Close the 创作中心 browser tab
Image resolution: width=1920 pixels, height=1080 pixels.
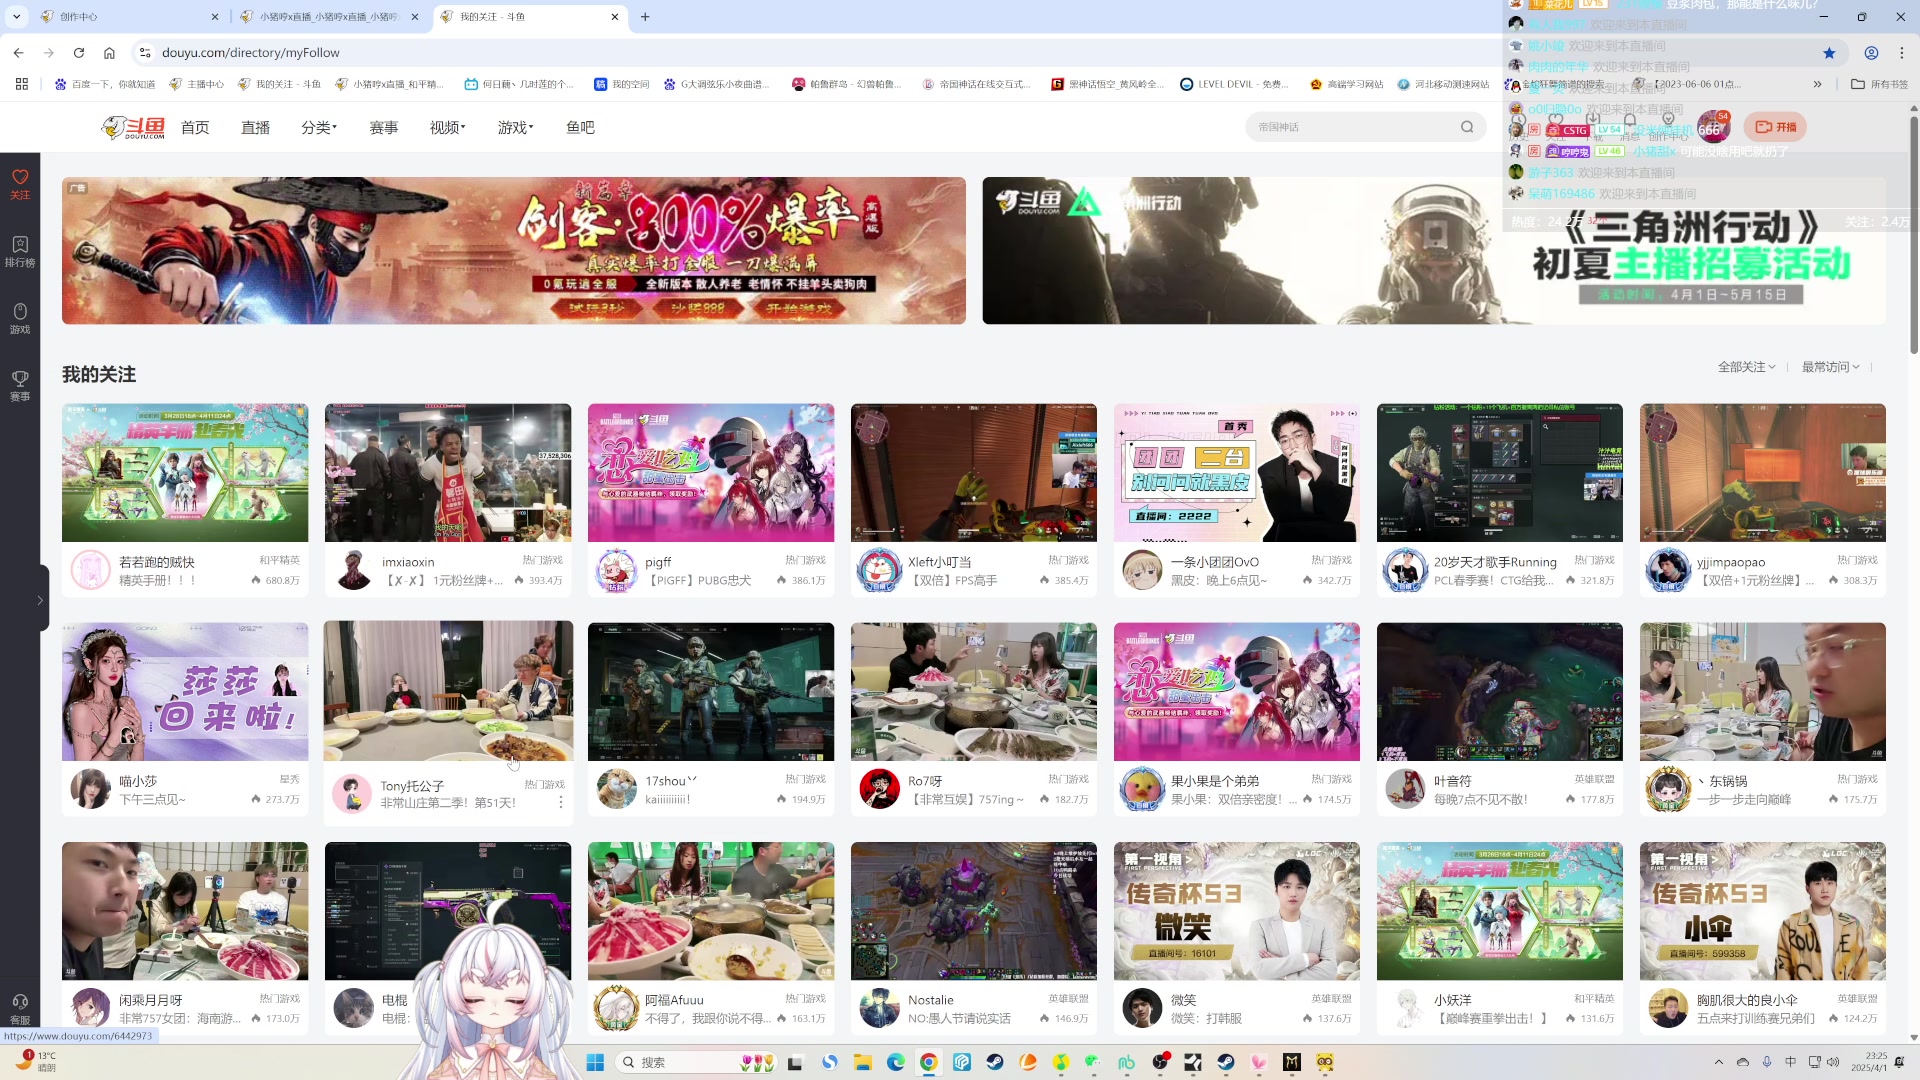coord(215,17)
